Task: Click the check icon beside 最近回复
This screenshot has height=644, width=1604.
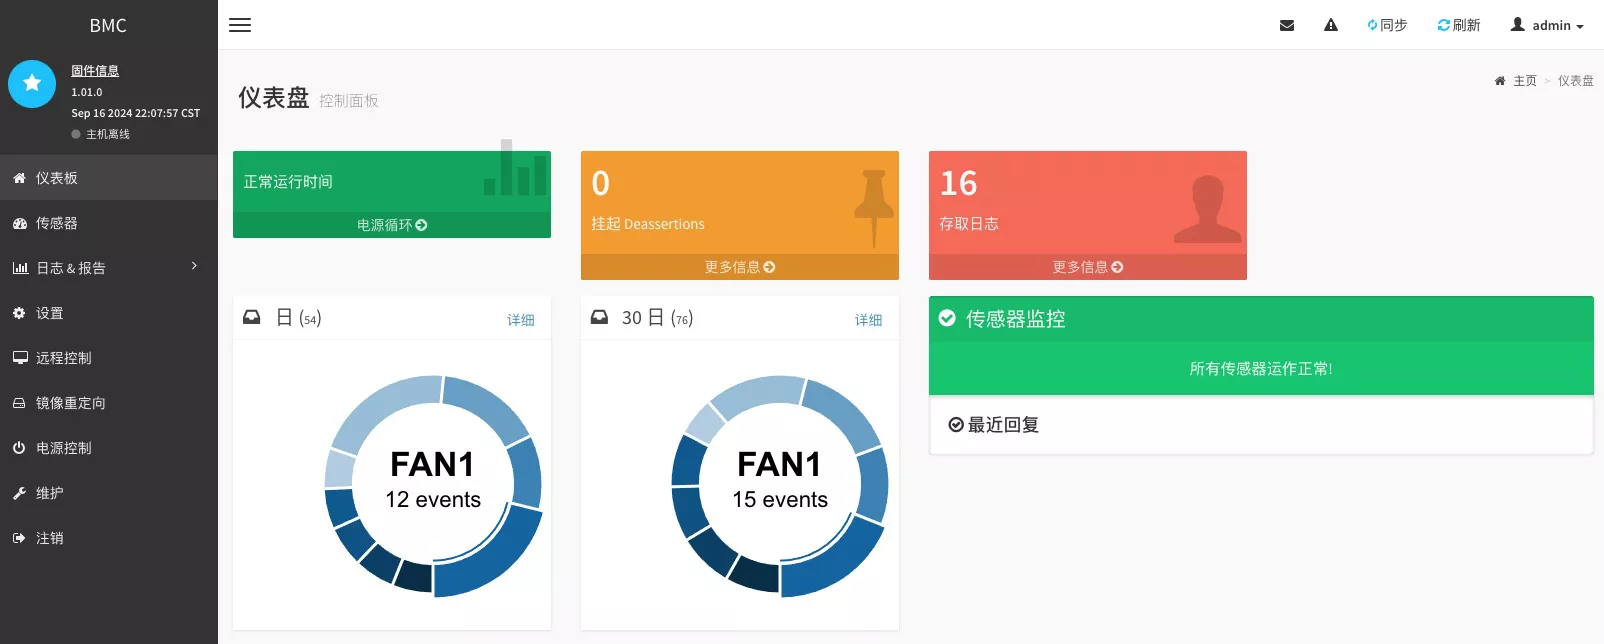Action: click(956, 425)
